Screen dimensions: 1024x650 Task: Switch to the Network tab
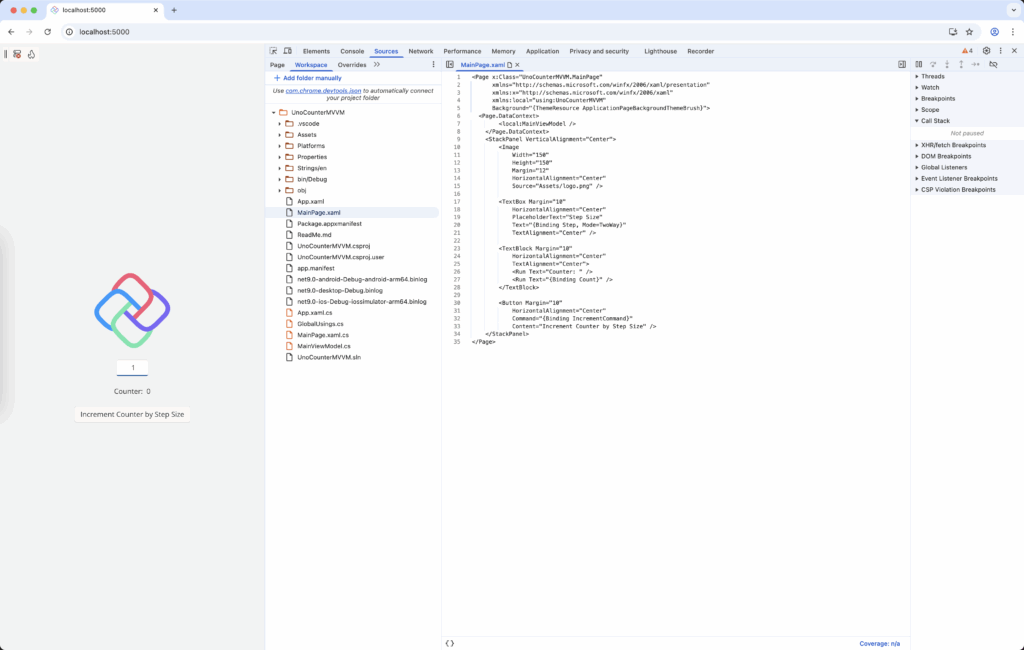click(421, 51)
